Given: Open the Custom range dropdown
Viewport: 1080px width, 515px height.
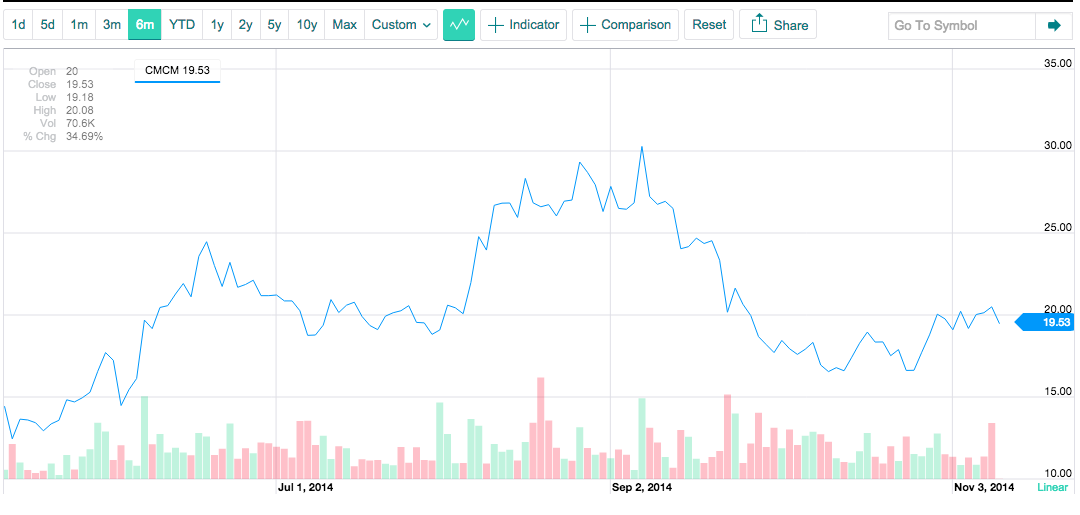Looking at the screenshot, I should click(x=401, y=25).
